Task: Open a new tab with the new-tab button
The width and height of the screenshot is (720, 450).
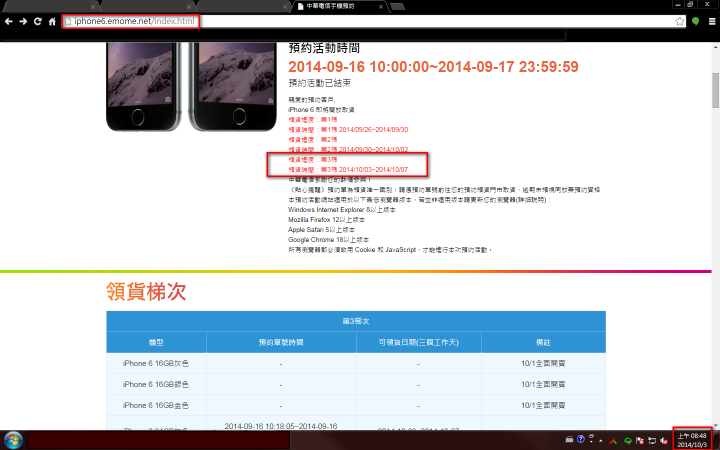Action: coord(397,6)
